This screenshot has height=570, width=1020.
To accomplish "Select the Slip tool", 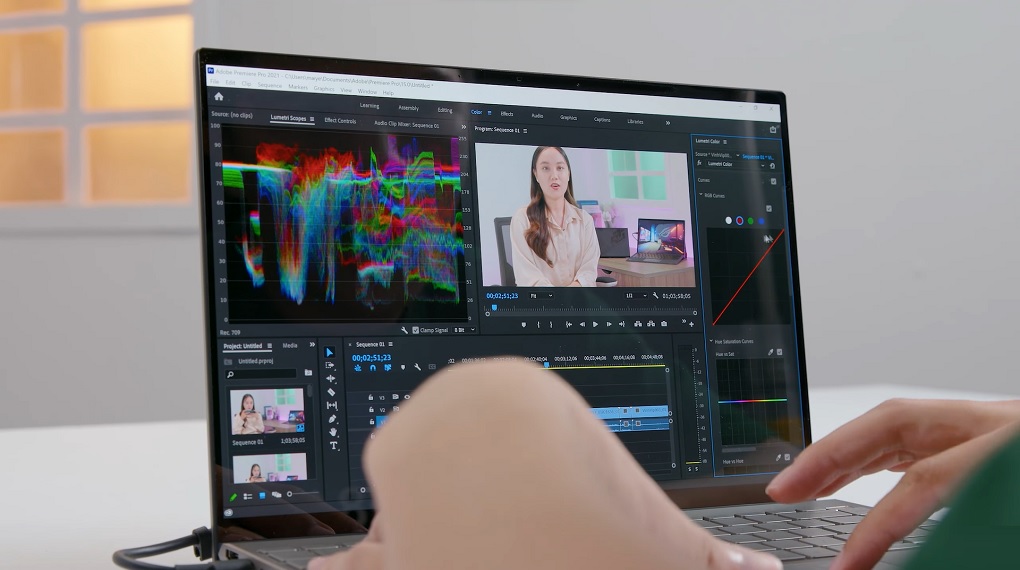I will (332, 405).
